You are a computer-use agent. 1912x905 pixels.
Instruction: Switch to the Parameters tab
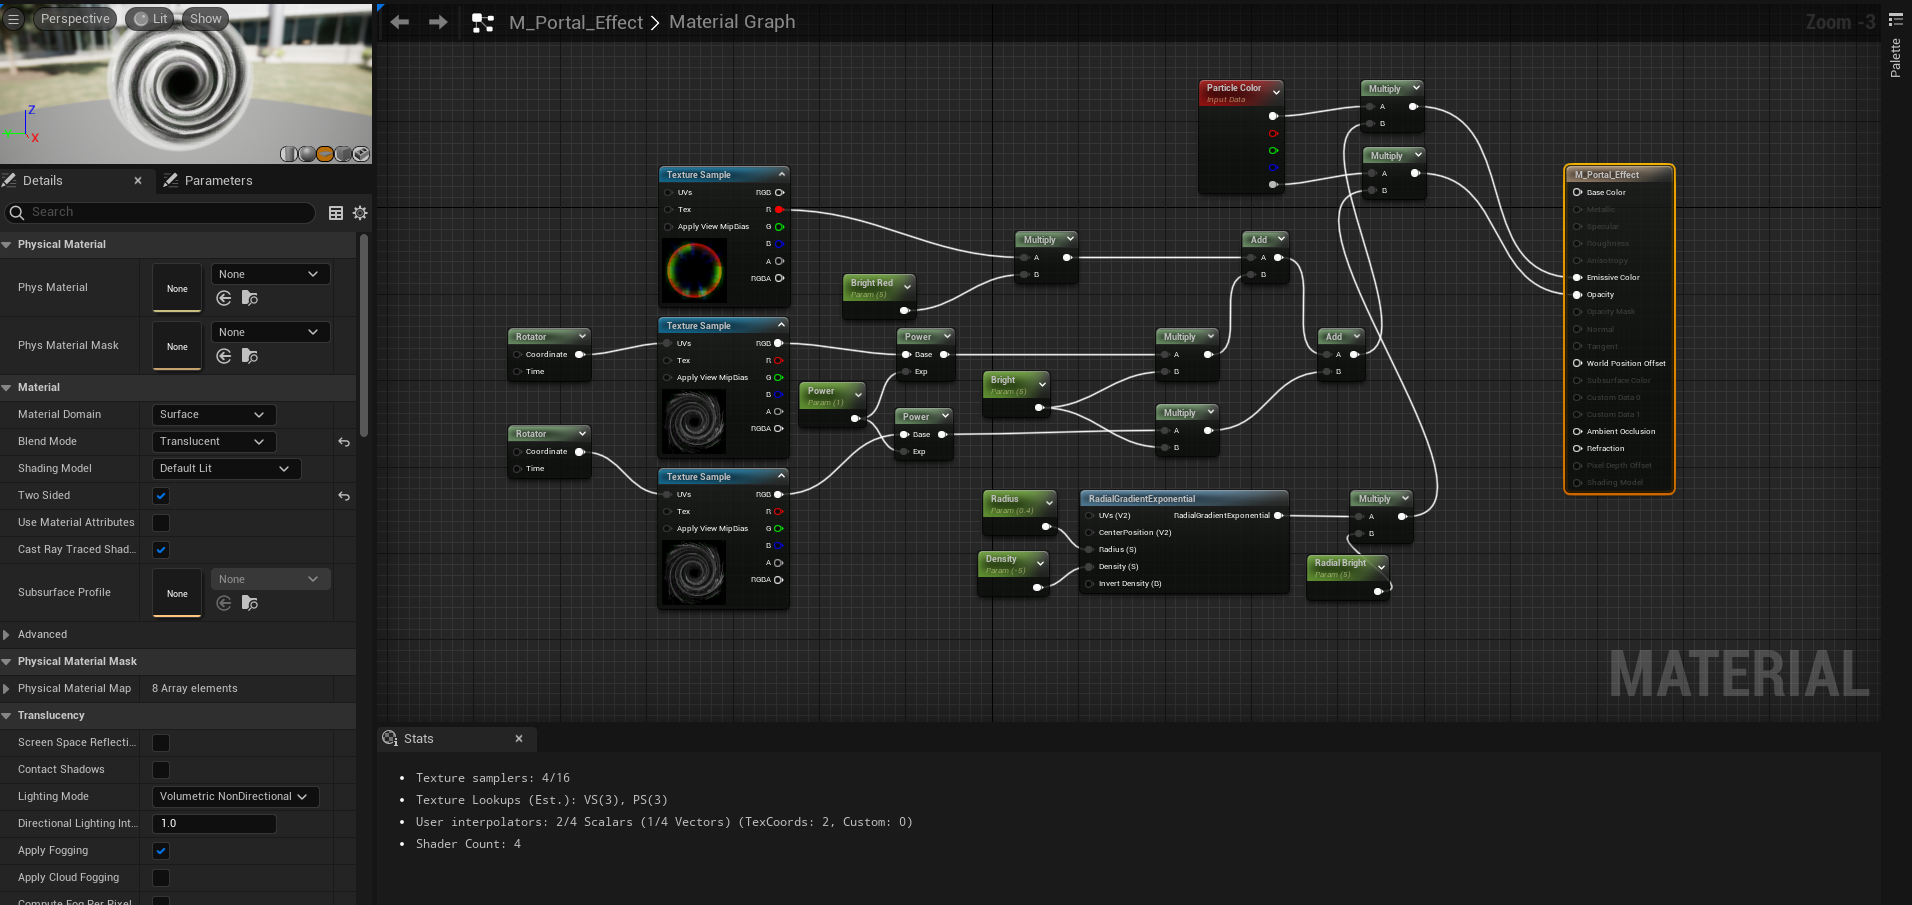[x=218, y=181]
